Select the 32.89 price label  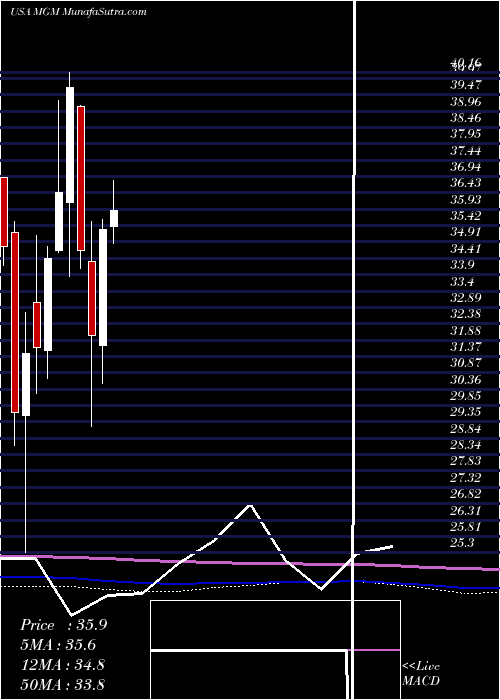pos(466,298)
